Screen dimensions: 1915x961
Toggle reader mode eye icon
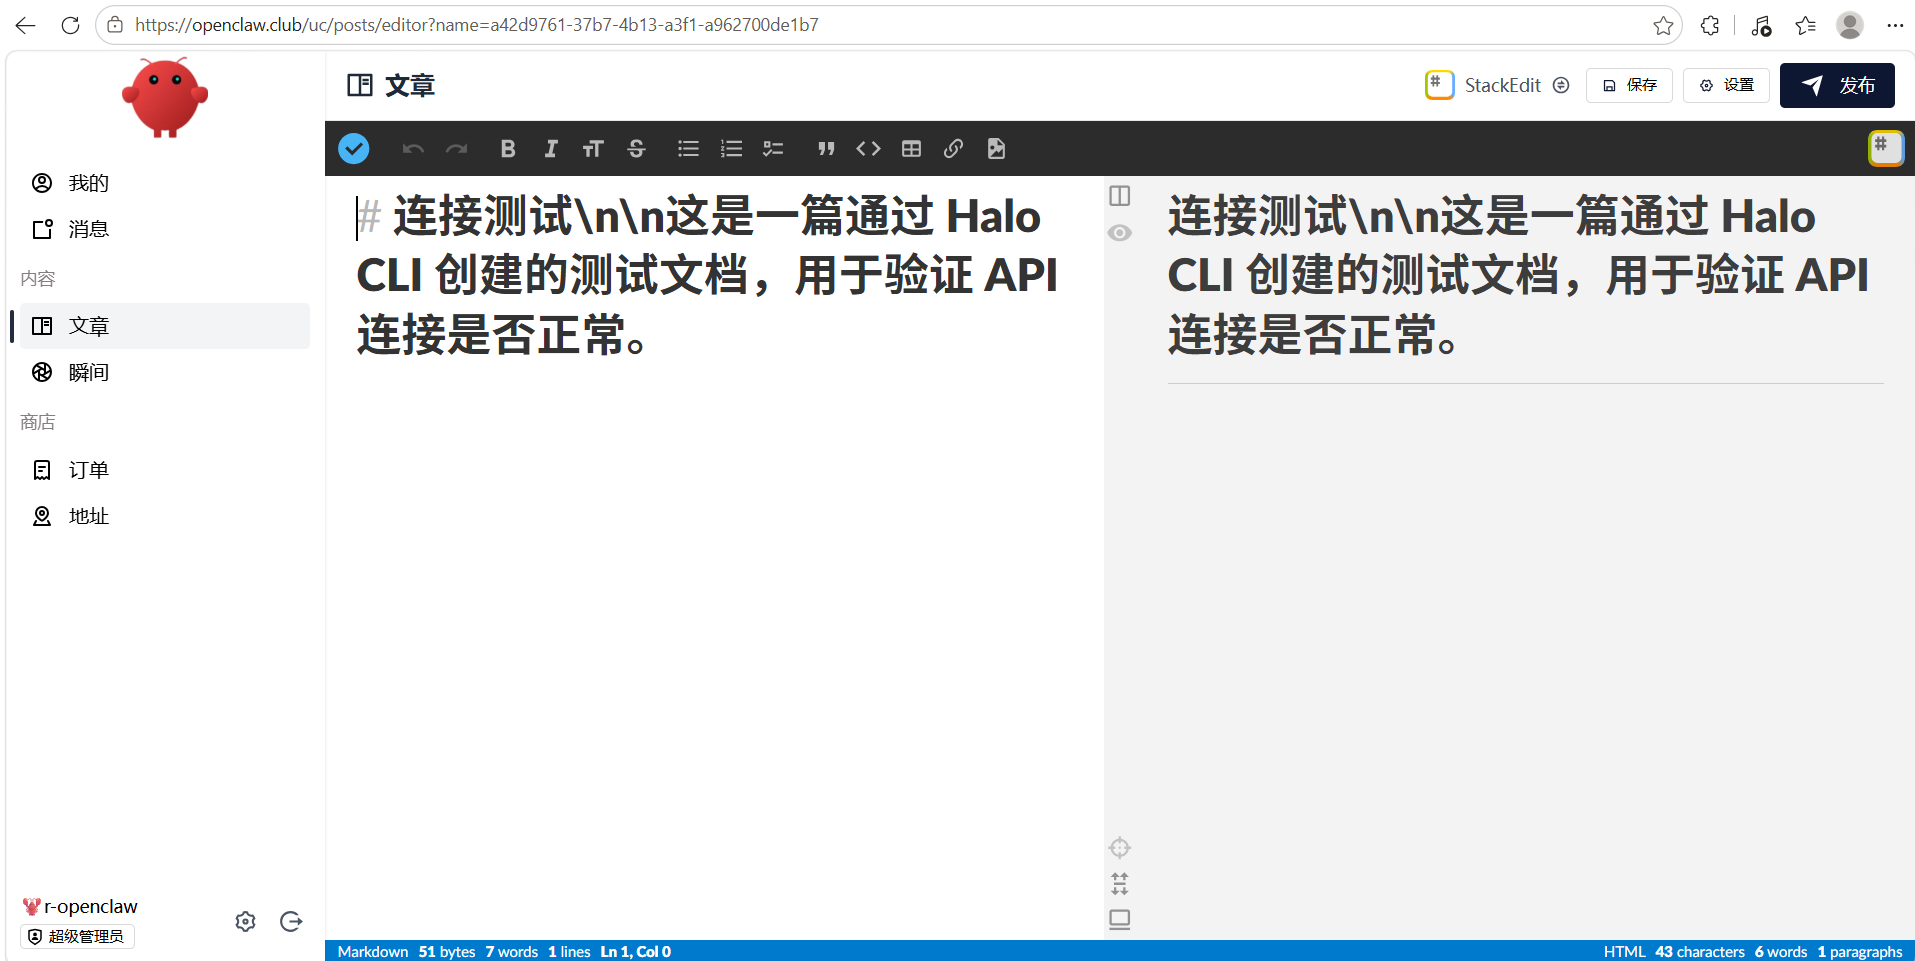click(1120, 233)
